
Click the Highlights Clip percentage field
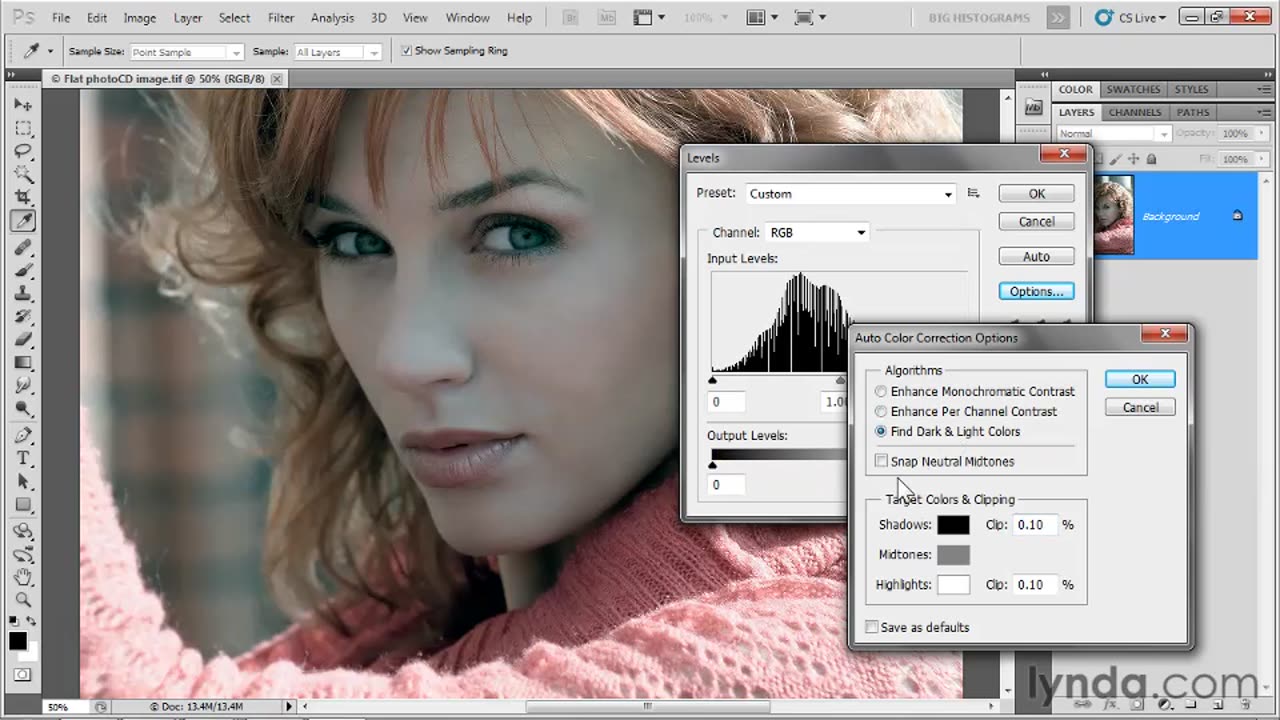click(x=1034, y=585)
